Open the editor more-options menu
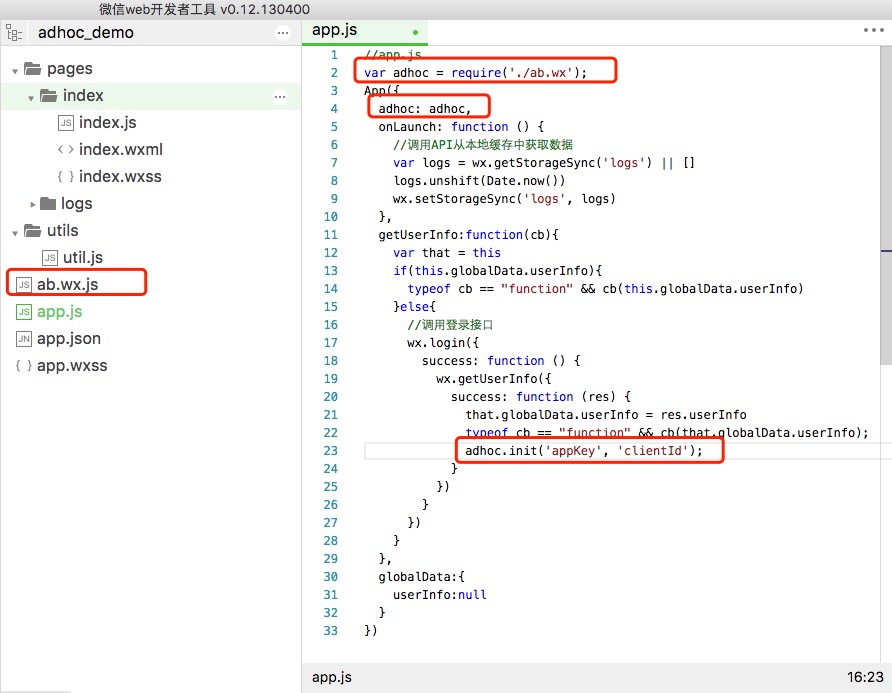This screenshot has width=892, height=693. click(873, 30)
